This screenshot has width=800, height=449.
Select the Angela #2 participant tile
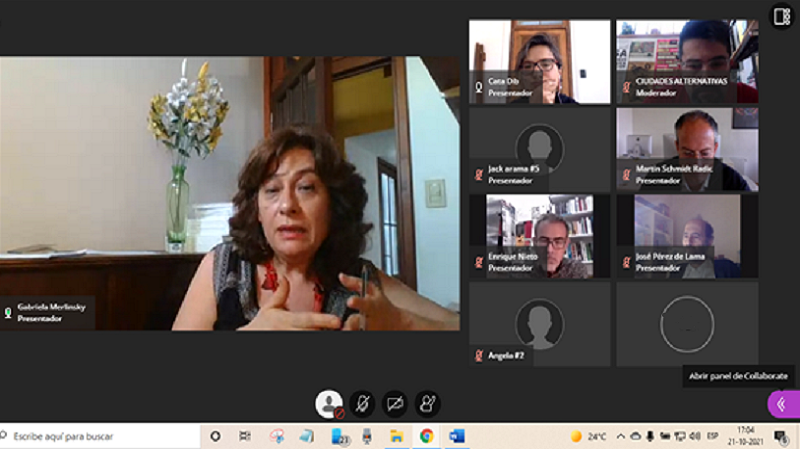pos(539,325)
